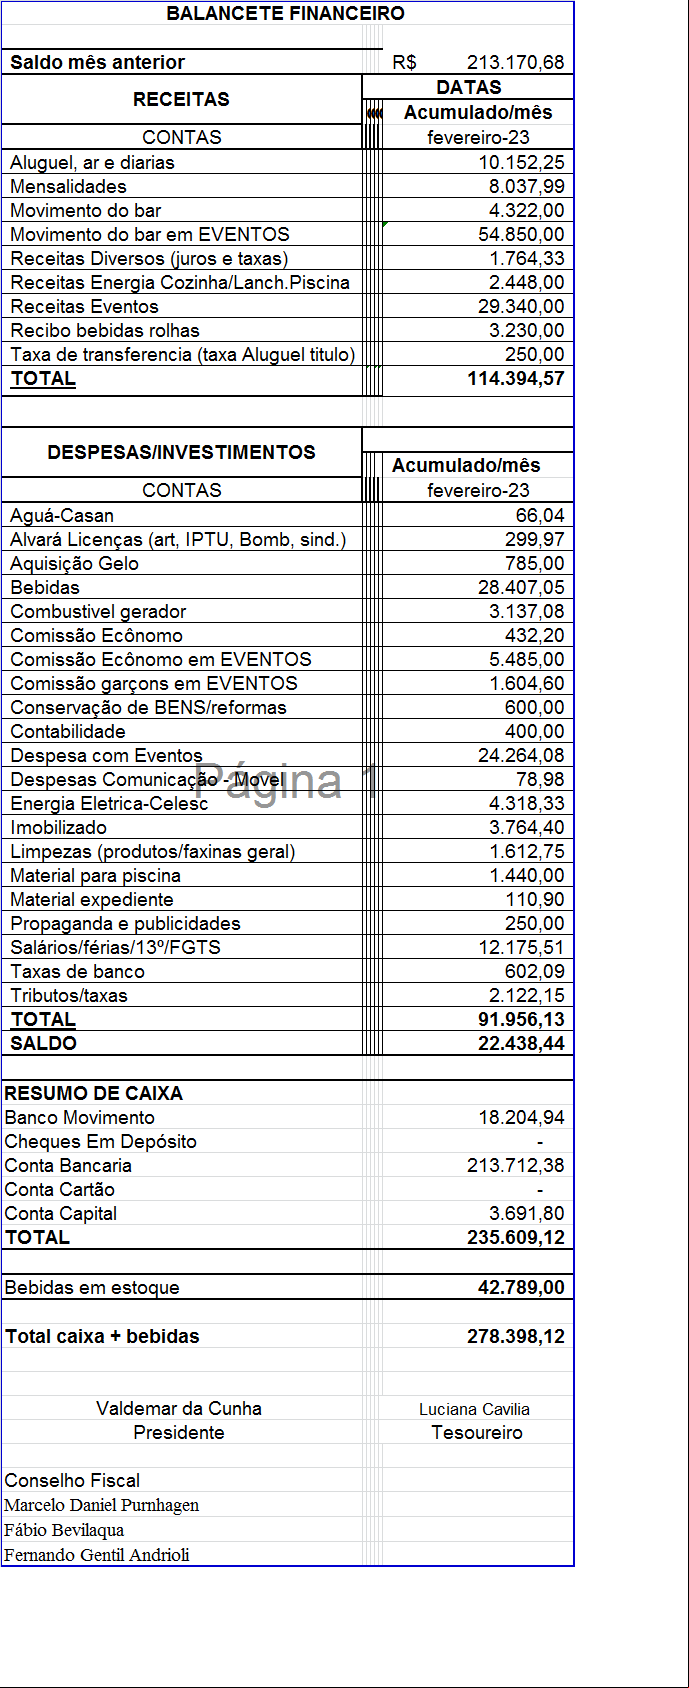689x1688 pixels.
Task: Click the Energia Eletrica-Celesc label
Action: (x=109, y=803)
